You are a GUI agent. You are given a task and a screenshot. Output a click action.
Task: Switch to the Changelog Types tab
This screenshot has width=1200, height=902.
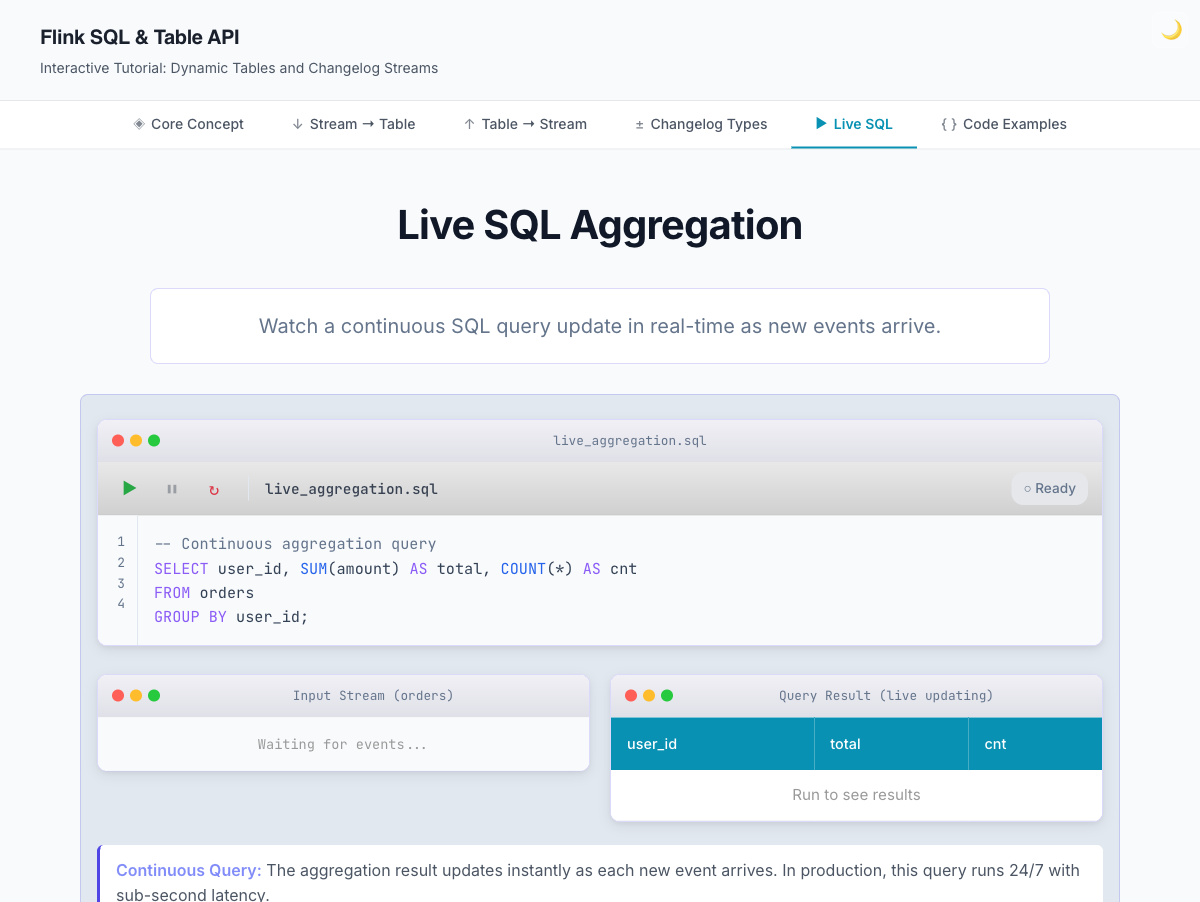click(x=700, y=124)
